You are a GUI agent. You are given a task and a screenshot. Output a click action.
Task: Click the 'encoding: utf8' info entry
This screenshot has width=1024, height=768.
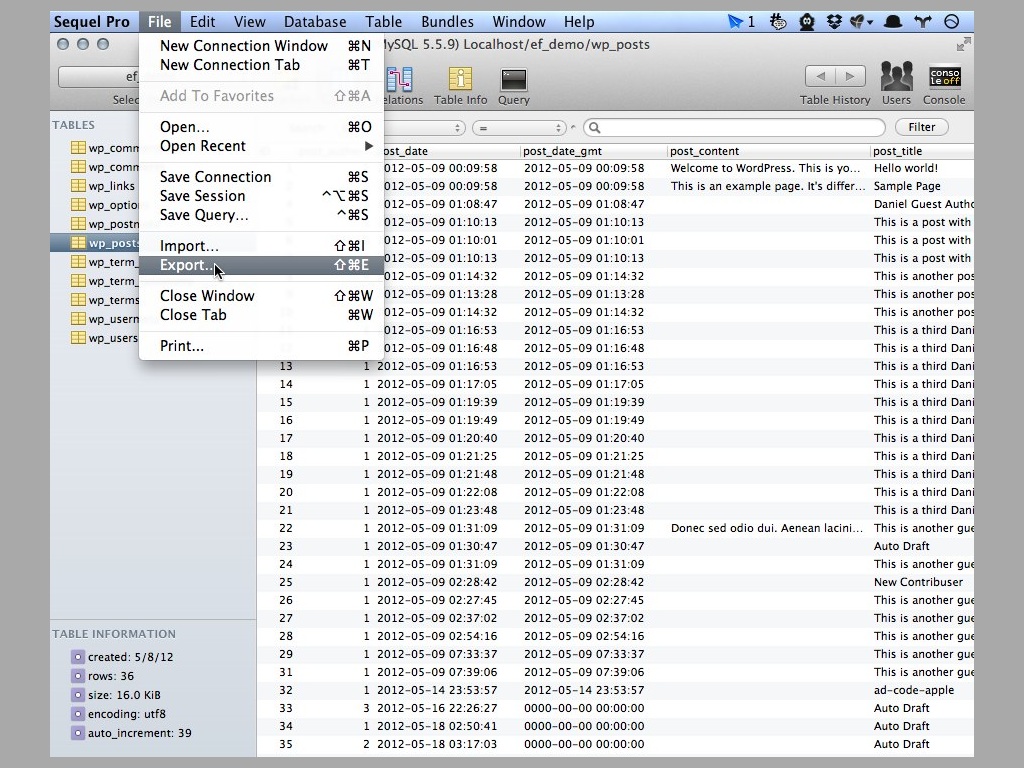(127, 714)
